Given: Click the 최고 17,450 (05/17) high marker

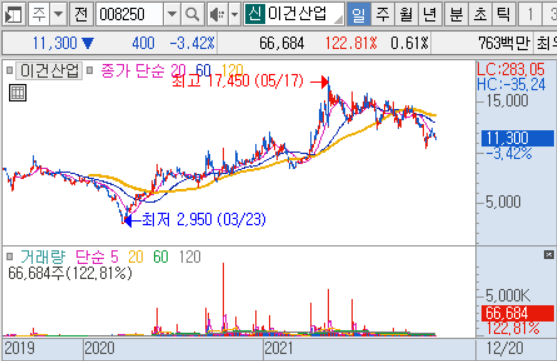Looking at the screenshot, I should tap(237, 81).
